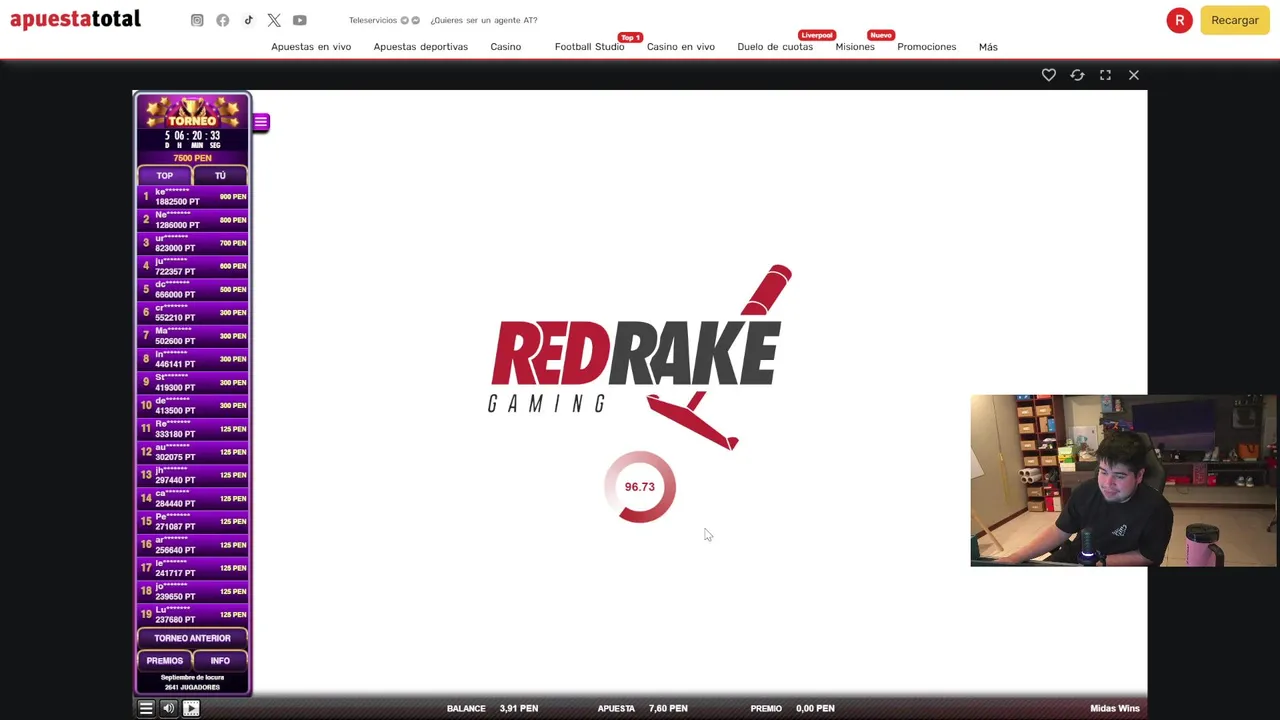The image size is (1280, 720).
Task: Click the 96.73 loading progress circle
Action: click(640, 487)
